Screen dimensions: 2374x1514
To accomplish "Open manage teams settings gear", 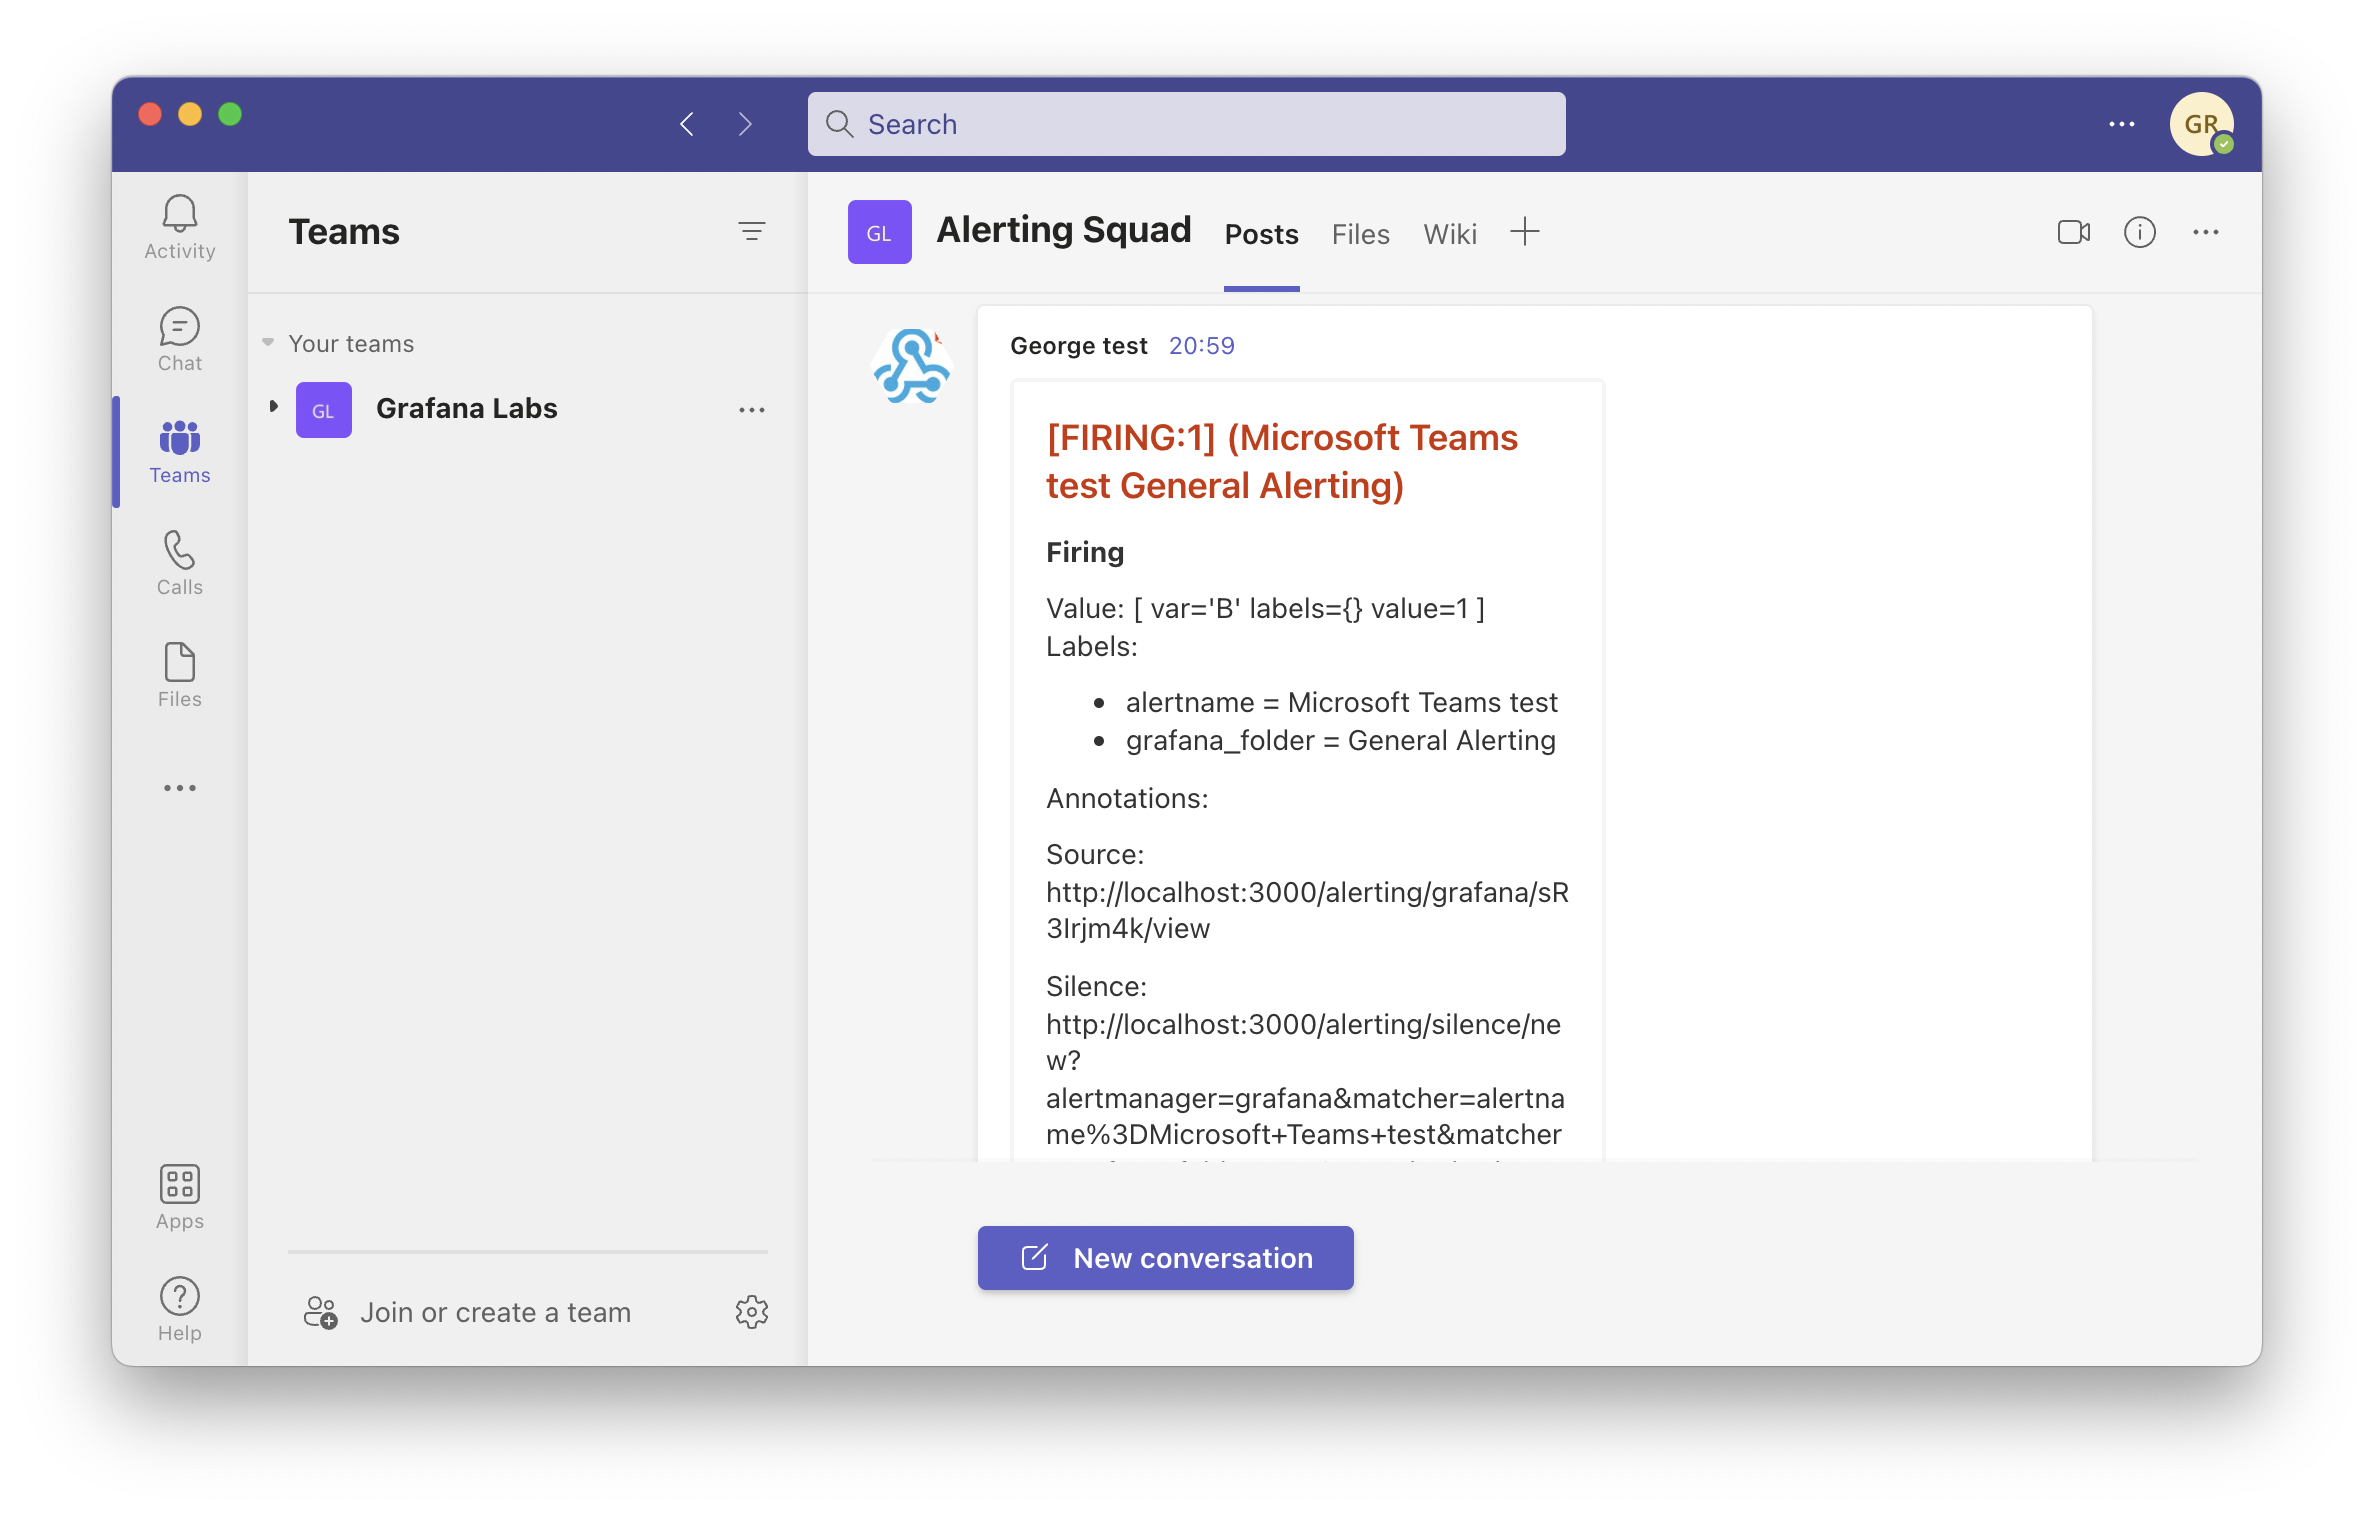I will click(x=752, y=1312).
